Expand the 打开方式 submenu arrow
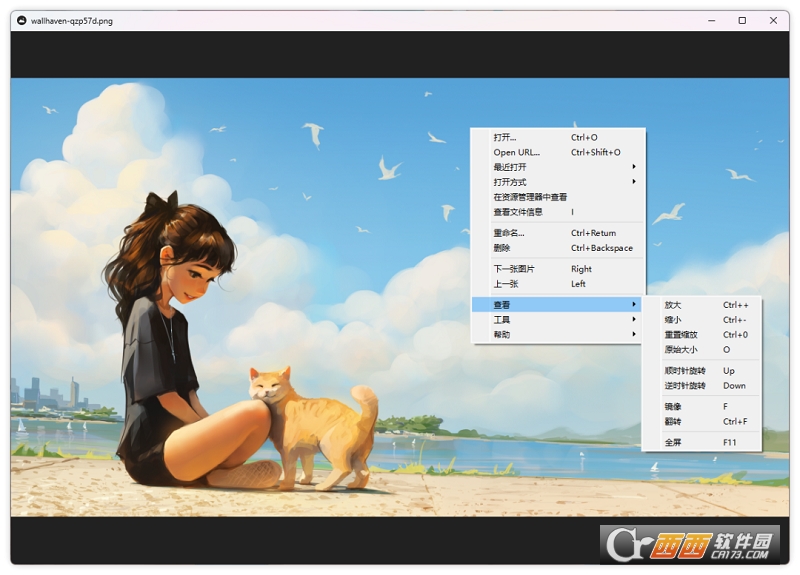This screenshot has width=800, height=575. [634, 182]
